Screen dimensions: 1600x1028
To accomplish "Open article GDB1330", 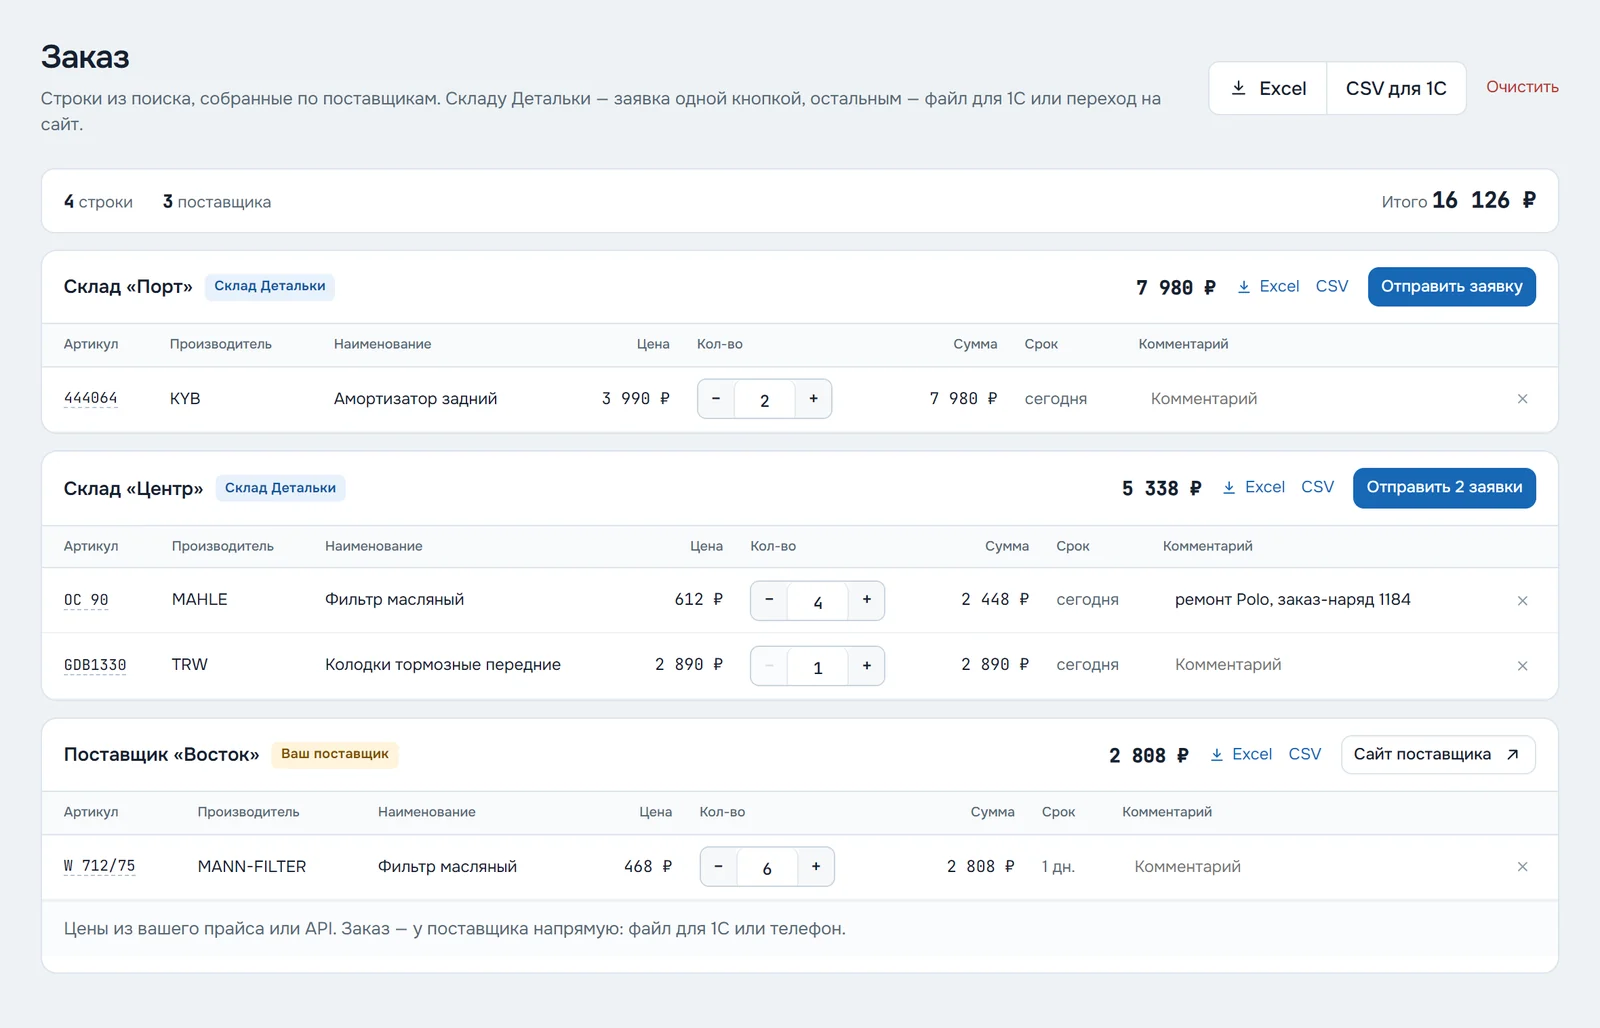I will 95,665.
